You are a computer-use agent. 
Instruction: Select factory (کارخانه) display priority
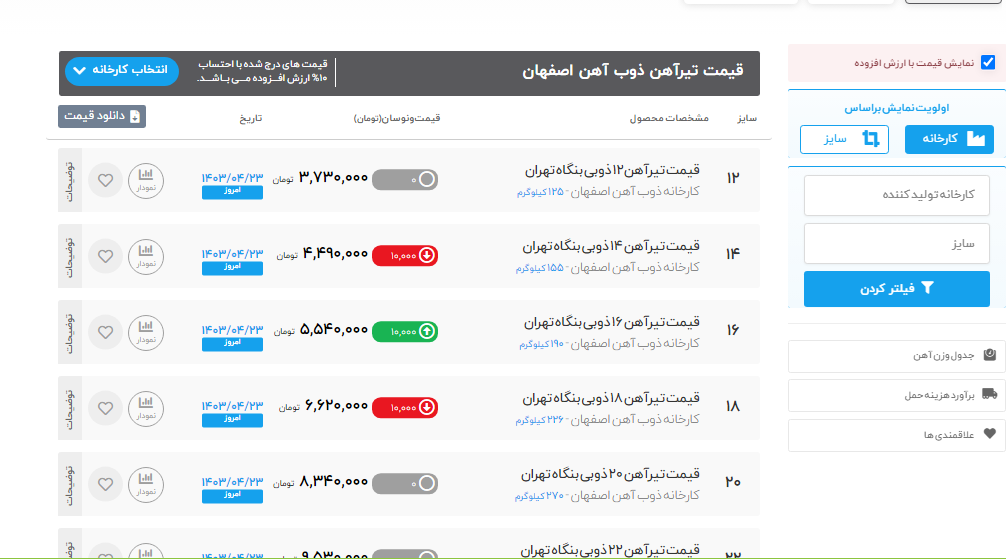coord(949,139)
